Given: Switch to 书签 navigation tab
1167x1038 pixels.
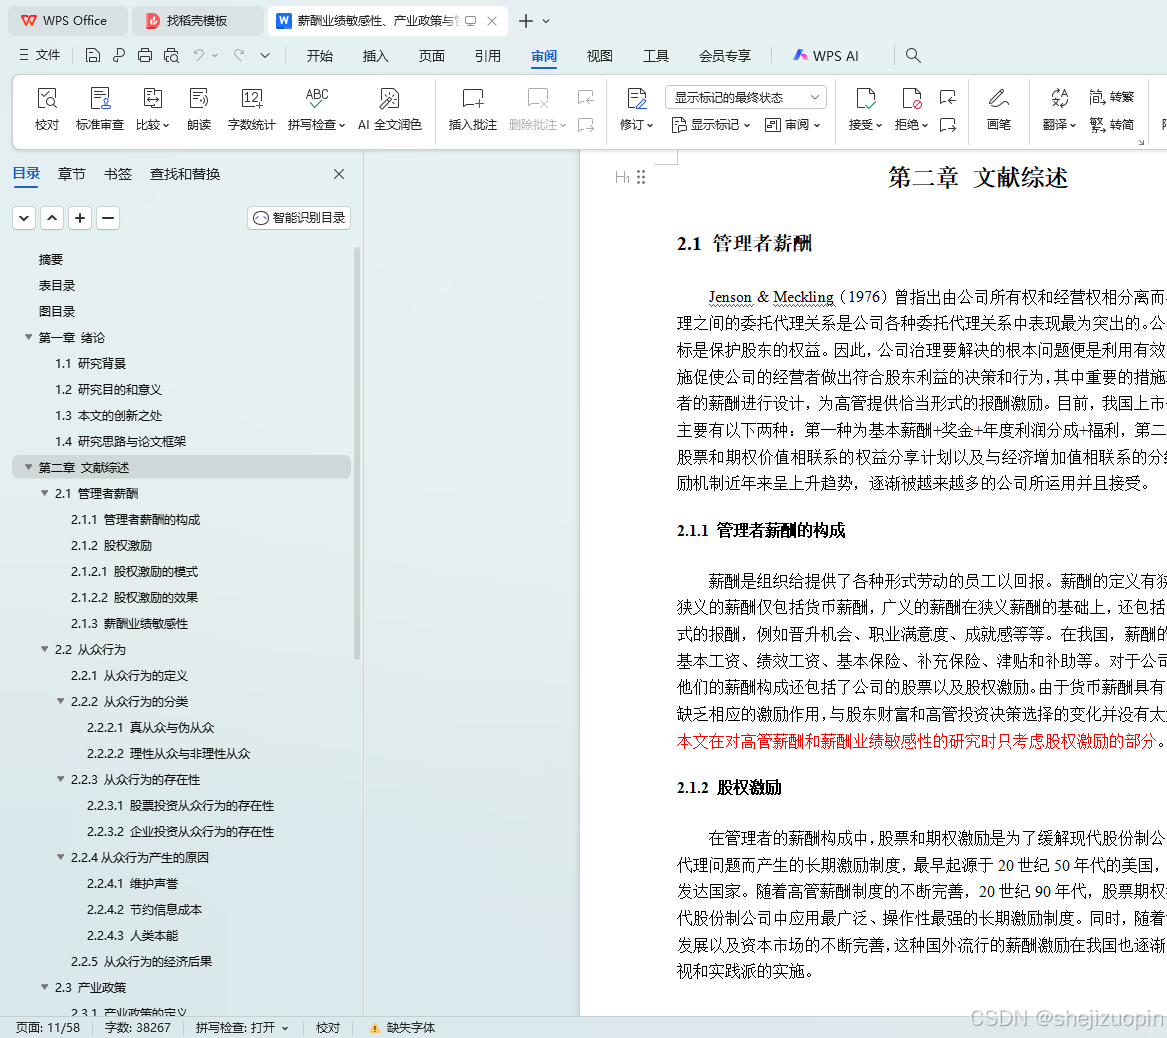Looking at the screenshot, I should [x=118, y=174].
